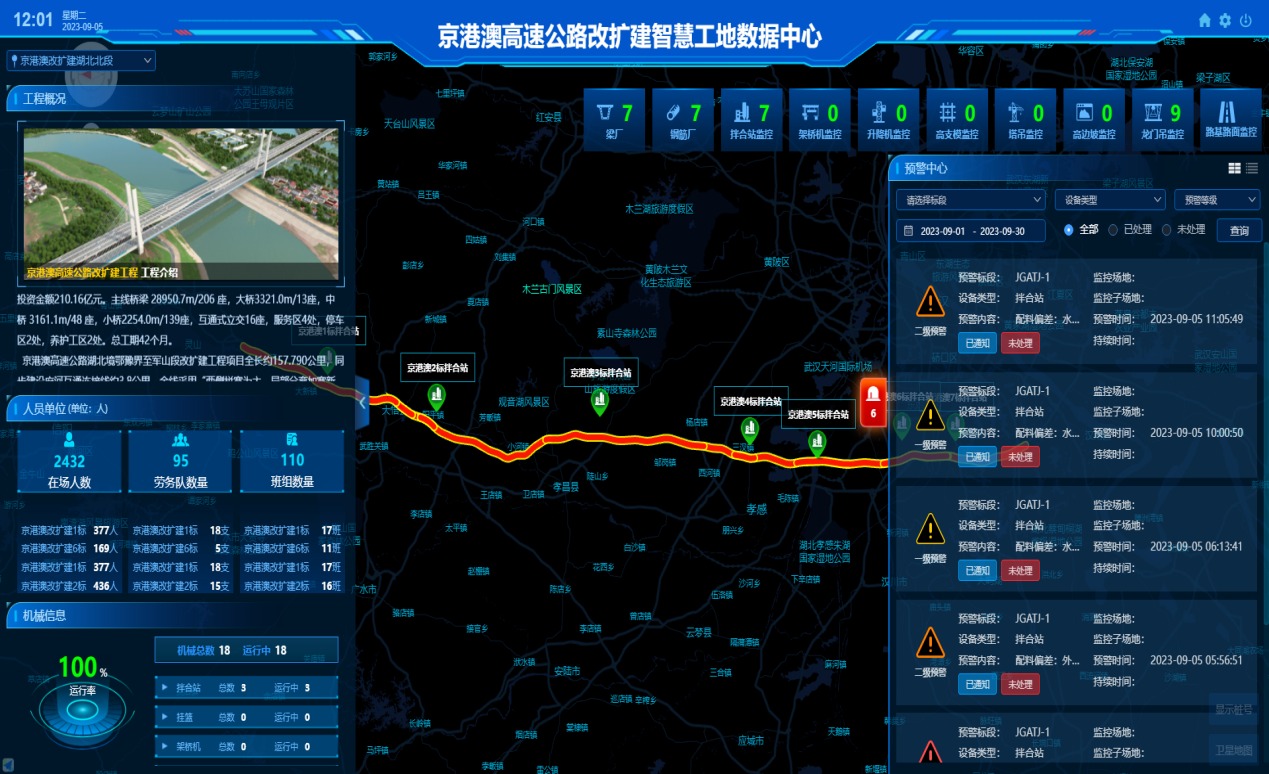Select the 塔吊监控 tile
Viewport: 1269px width, 774px height.
tap(1026, 120)
